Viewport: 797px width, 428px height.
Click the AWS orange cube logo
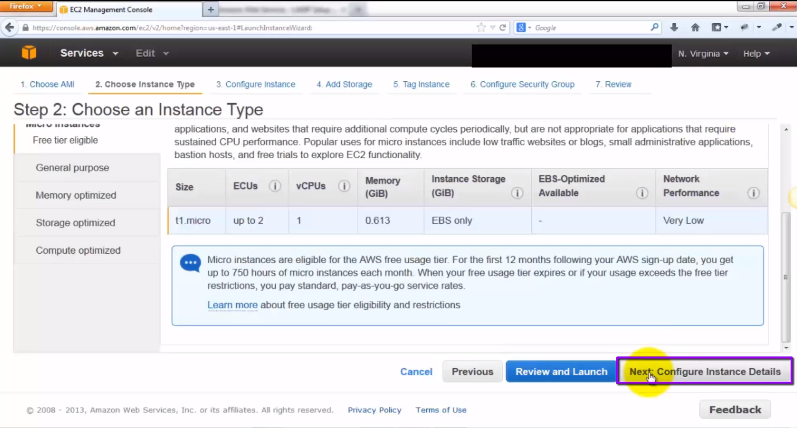pos(29,52)
